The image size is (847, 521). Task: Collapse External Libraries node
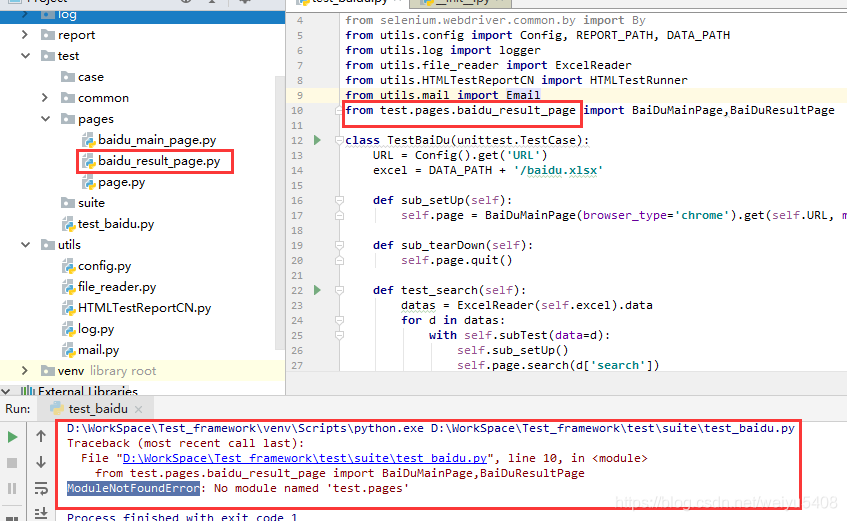point(5,391)
